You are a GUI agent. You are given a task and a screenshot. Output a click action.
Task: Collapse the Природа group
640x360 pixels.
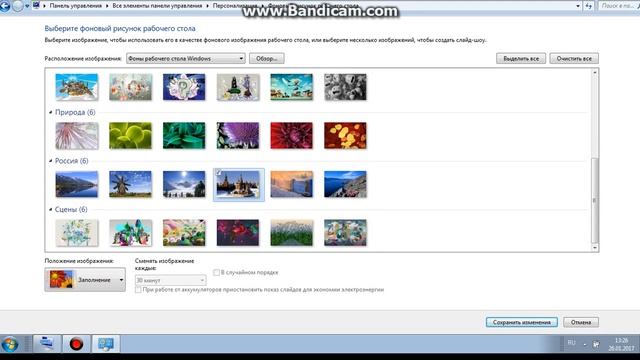click(x=51, y=112)
